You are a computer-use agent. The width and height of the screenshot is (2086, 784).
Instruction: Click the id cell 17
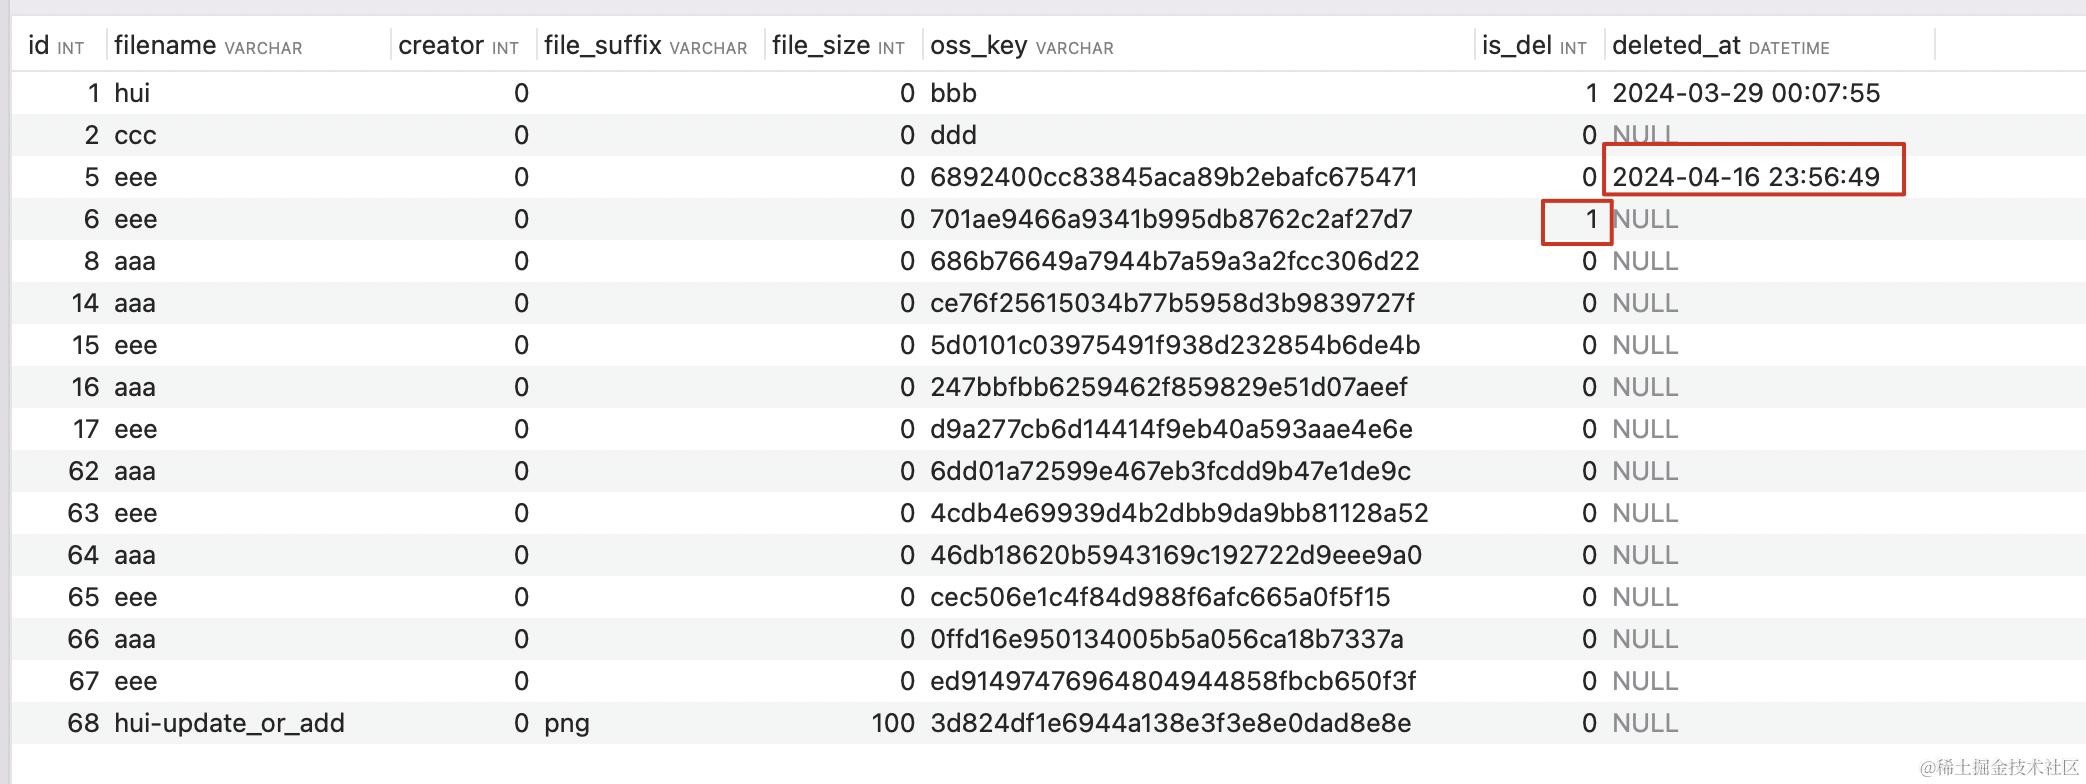(x=85, y=429)
